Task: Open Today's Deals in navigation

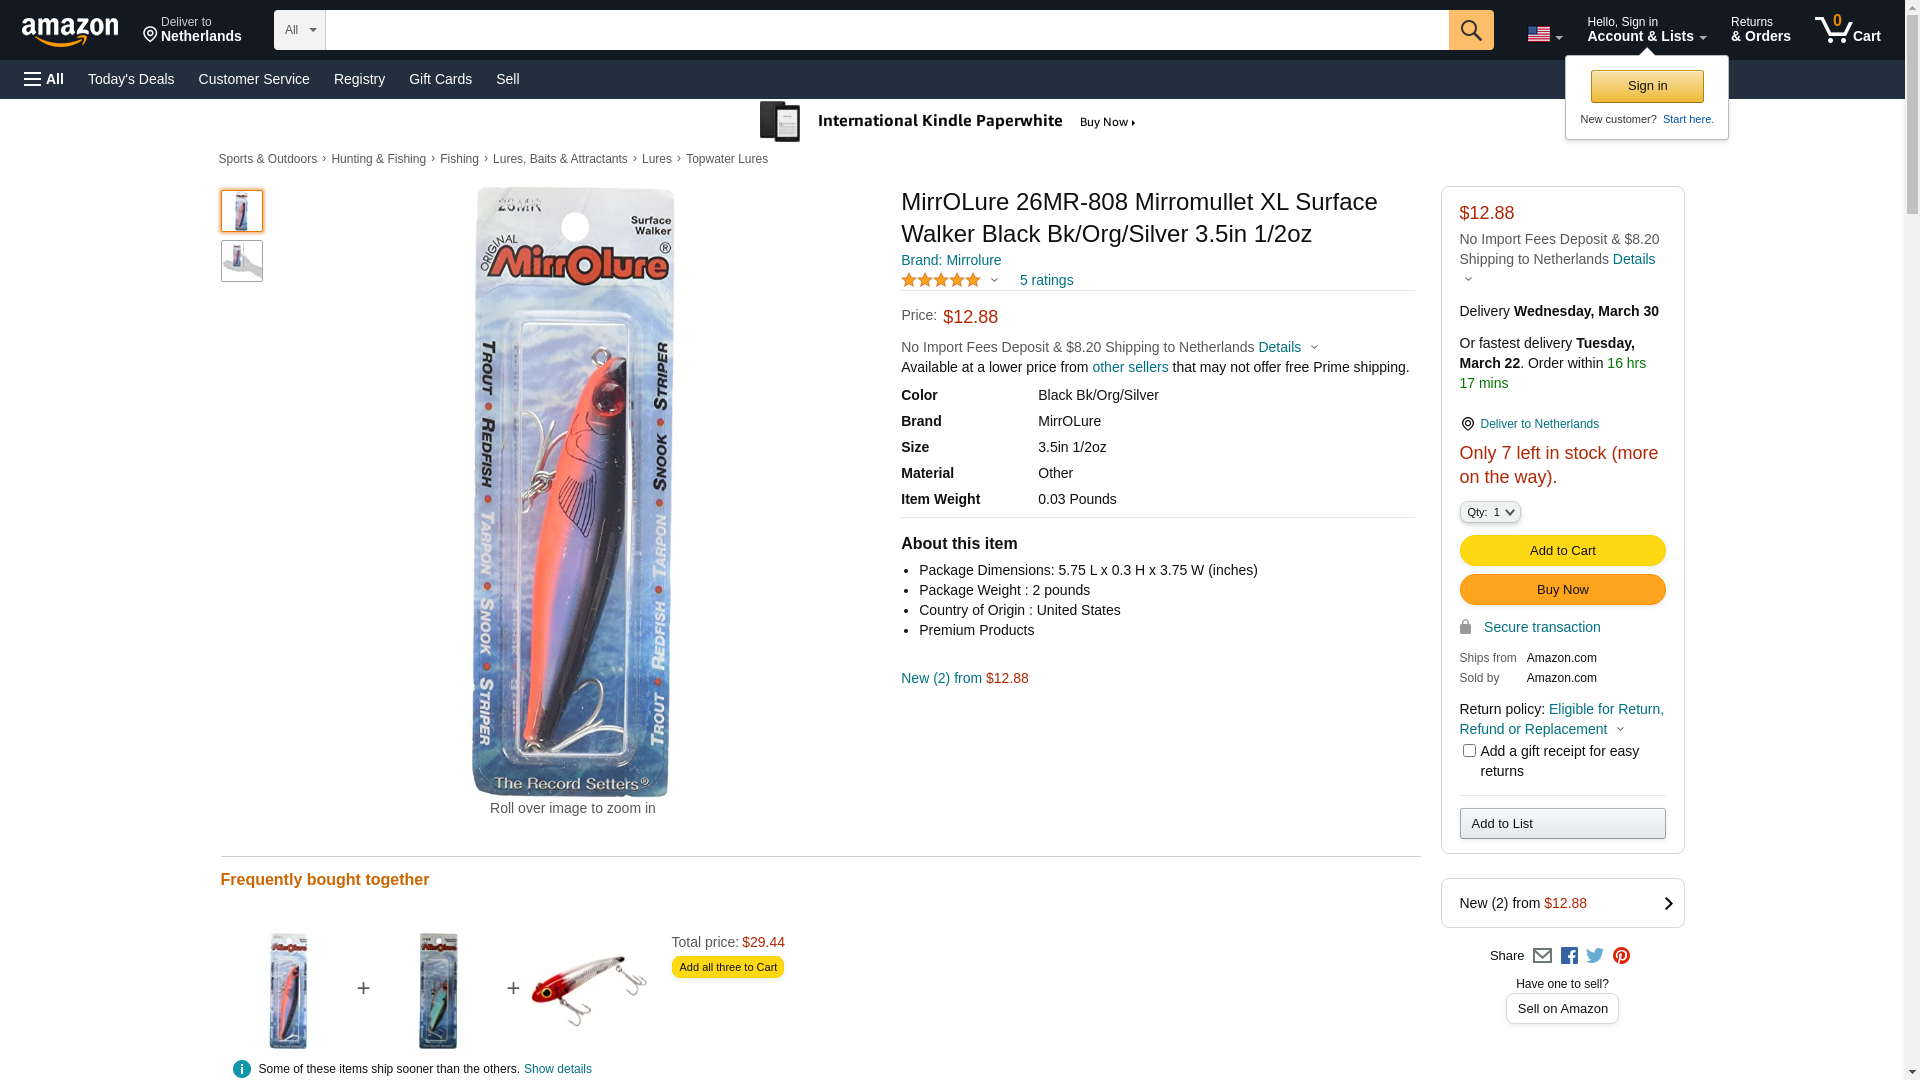Action: tap(131, 79)
